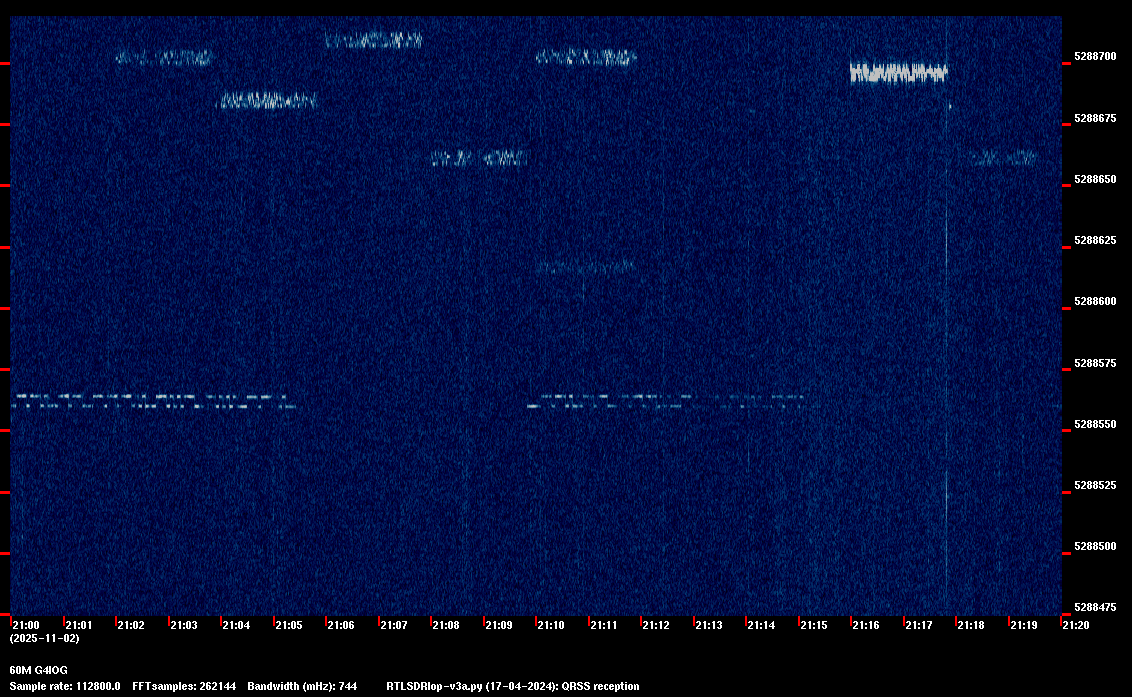The height and width of the screenshot is (697, 1132).
Task: Click the 21:16 time axis label
Action: click(x=866, y=625)
